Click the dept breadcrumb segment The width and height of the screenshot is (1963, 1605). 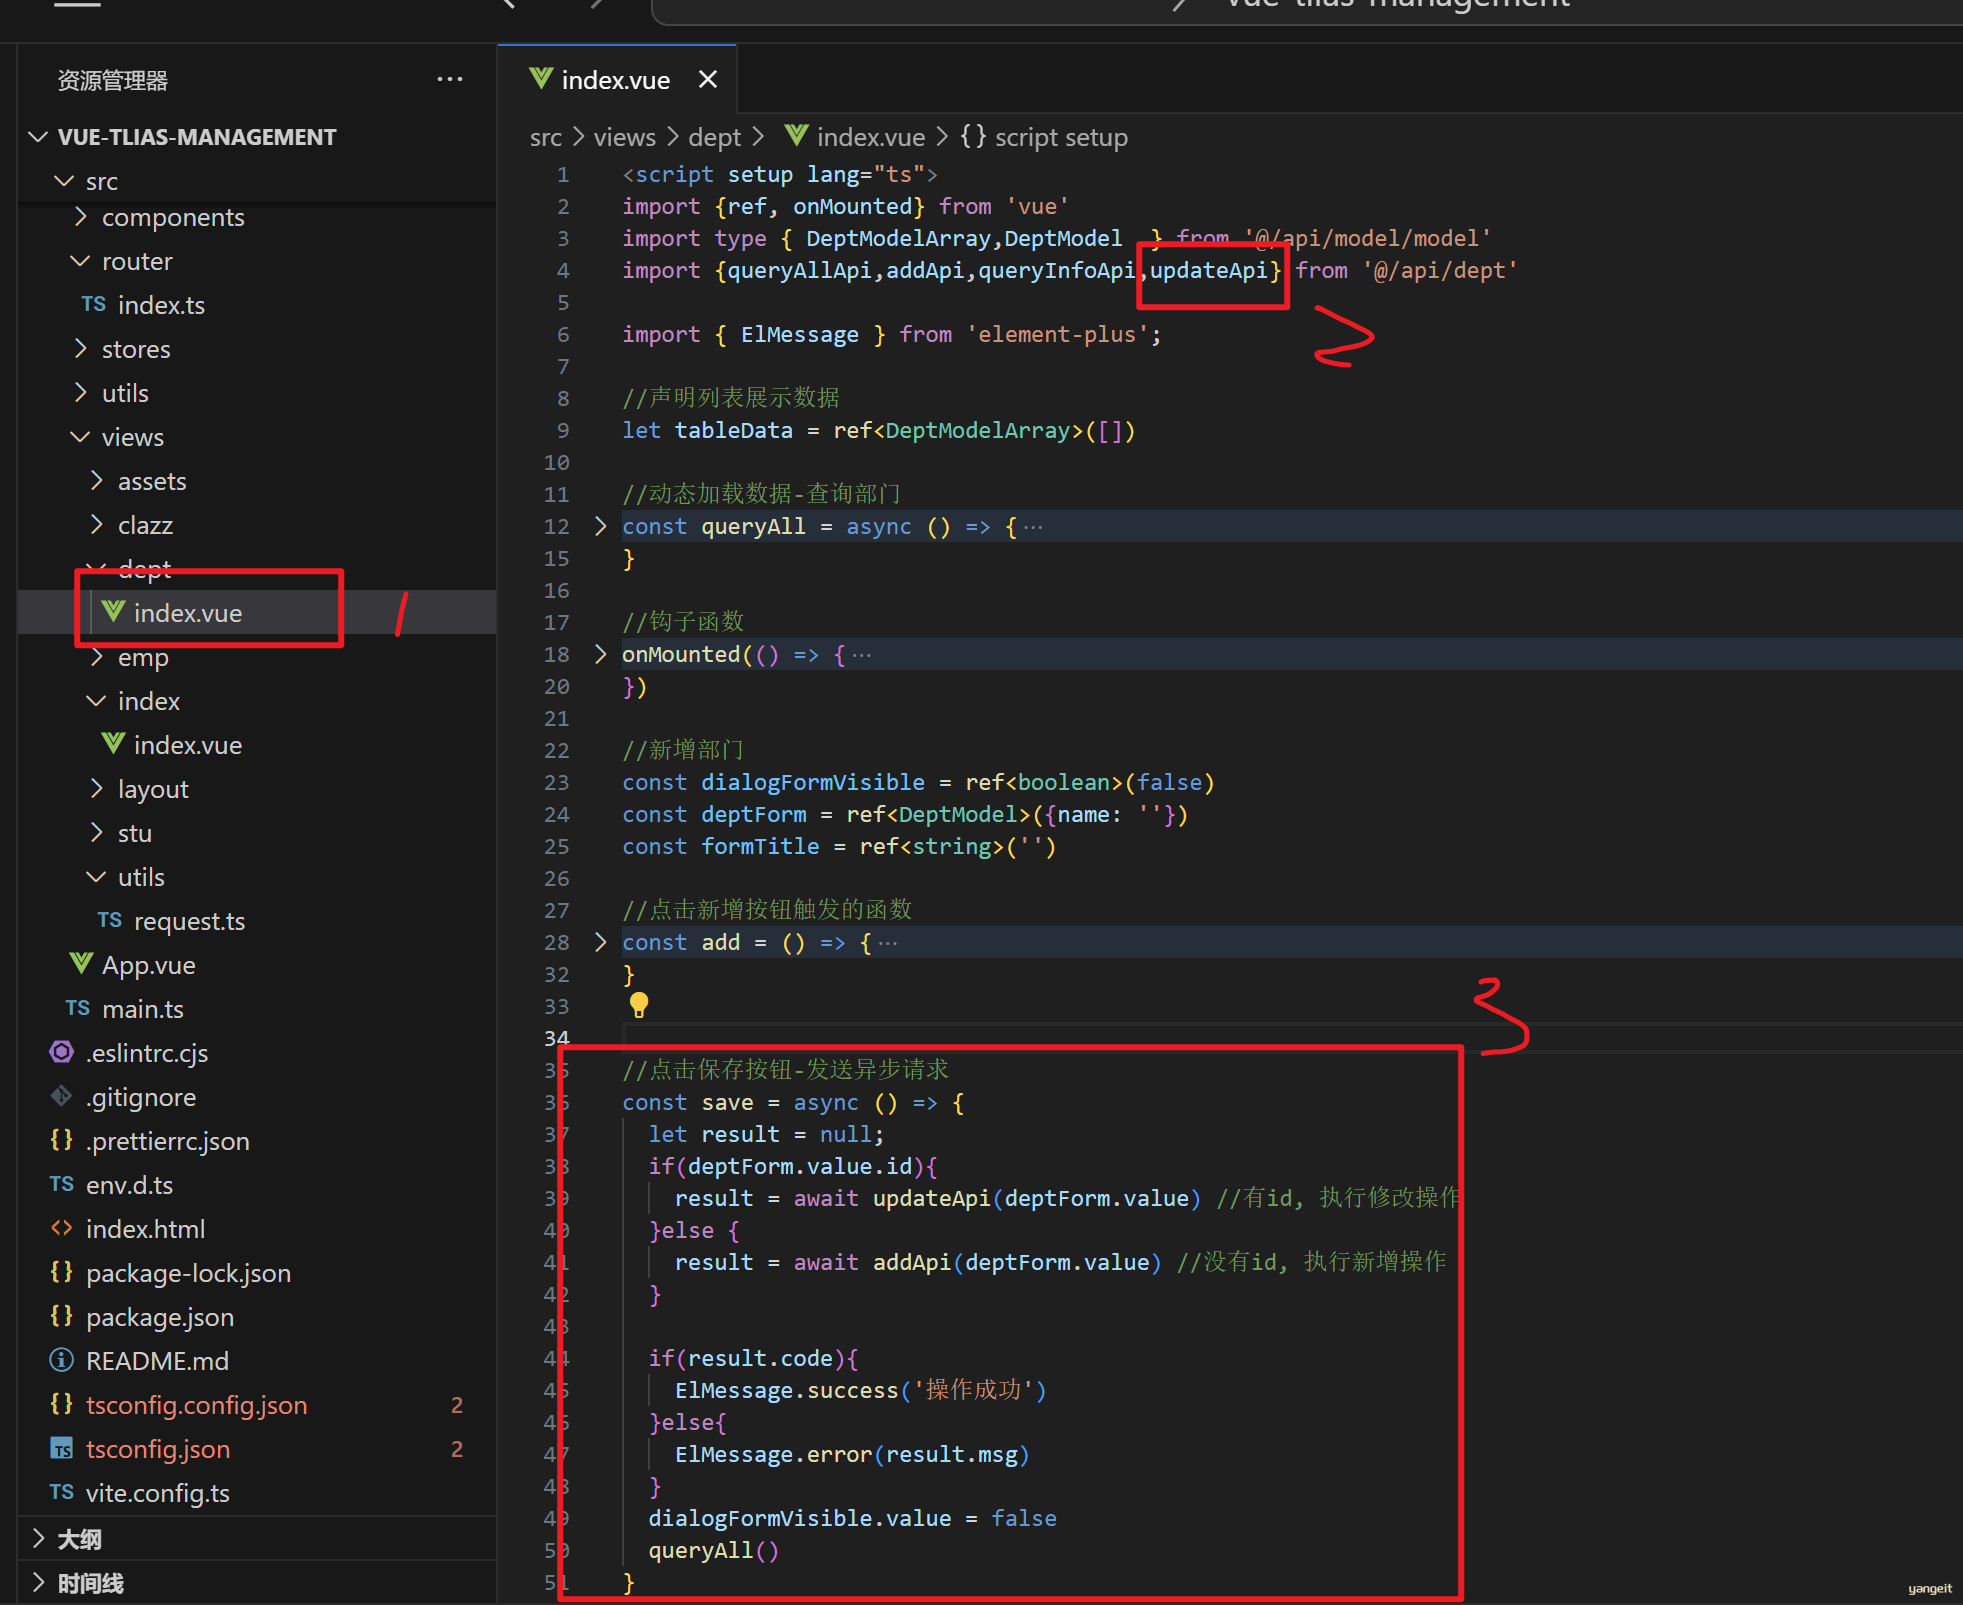tap(714, 137)
